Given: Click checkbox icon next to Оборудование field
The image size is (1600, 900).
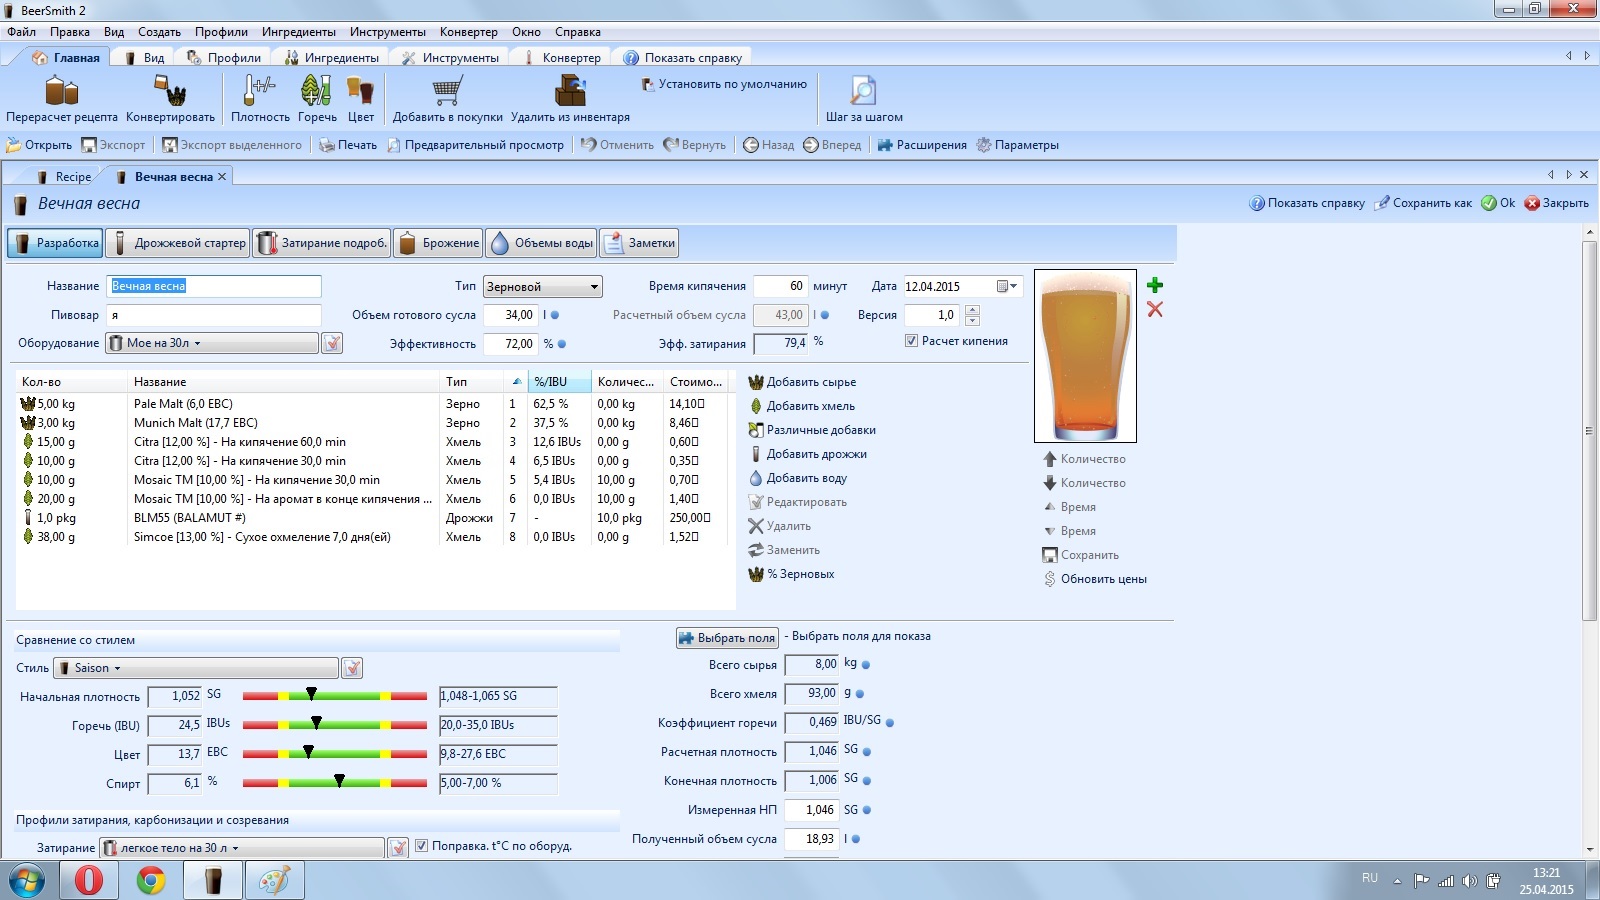Looking at the screenshot, I should tap(333, 343).
